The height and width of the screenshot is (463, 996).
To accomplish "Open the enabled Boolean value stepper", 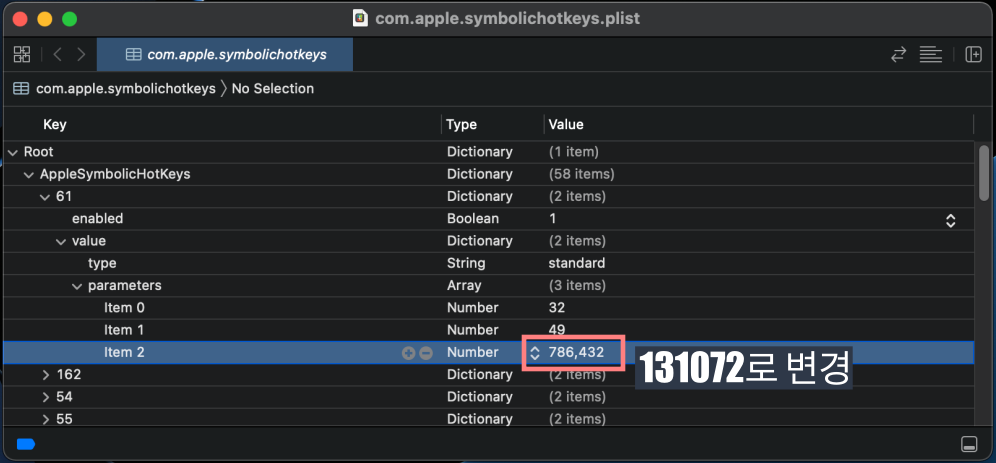I will click(950, 220).
